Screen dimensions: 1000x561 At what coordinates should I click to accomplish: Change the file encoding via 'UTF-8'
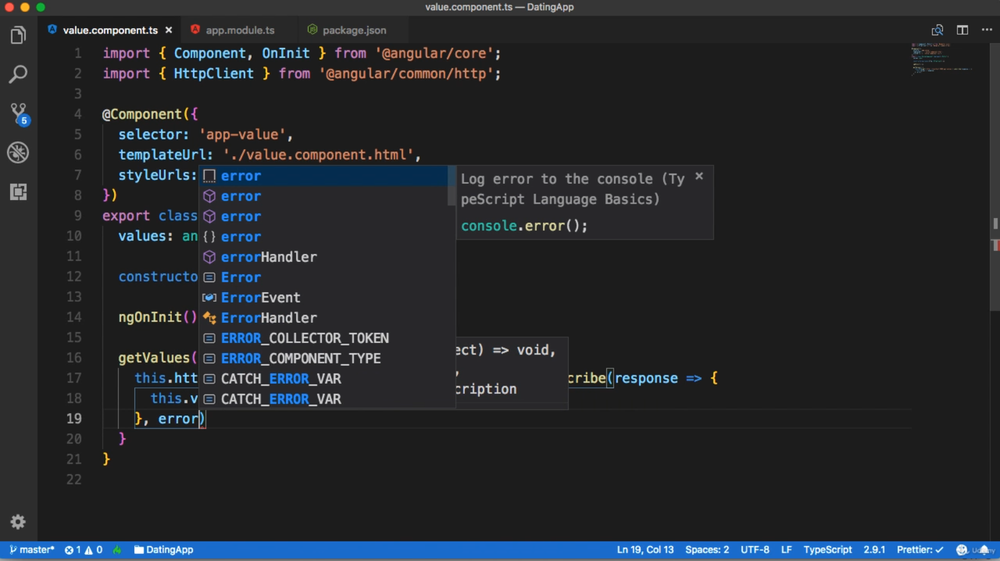pyautogui.click(x=754, y=550)
